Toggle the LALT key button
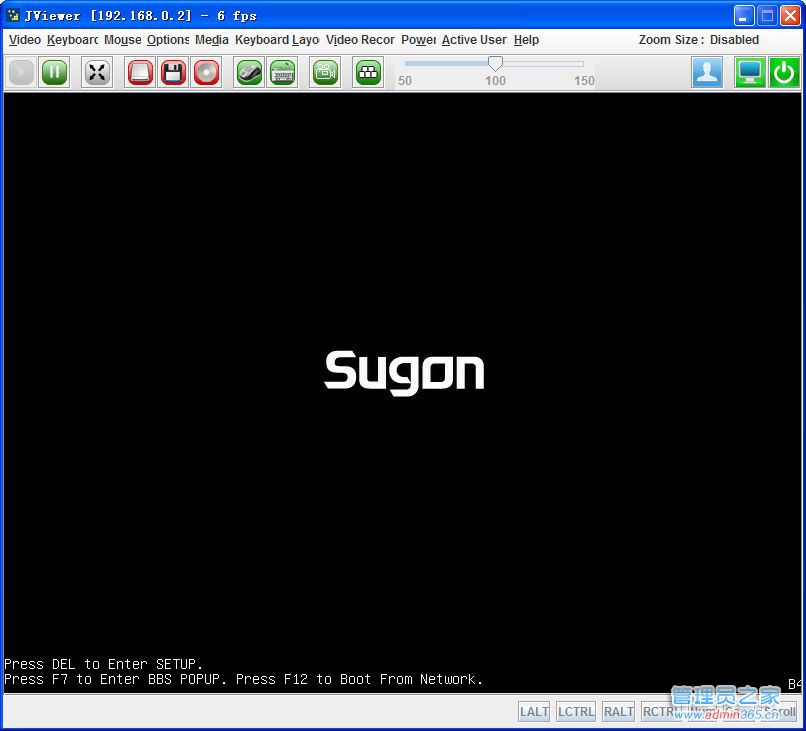 pos(534,711)
